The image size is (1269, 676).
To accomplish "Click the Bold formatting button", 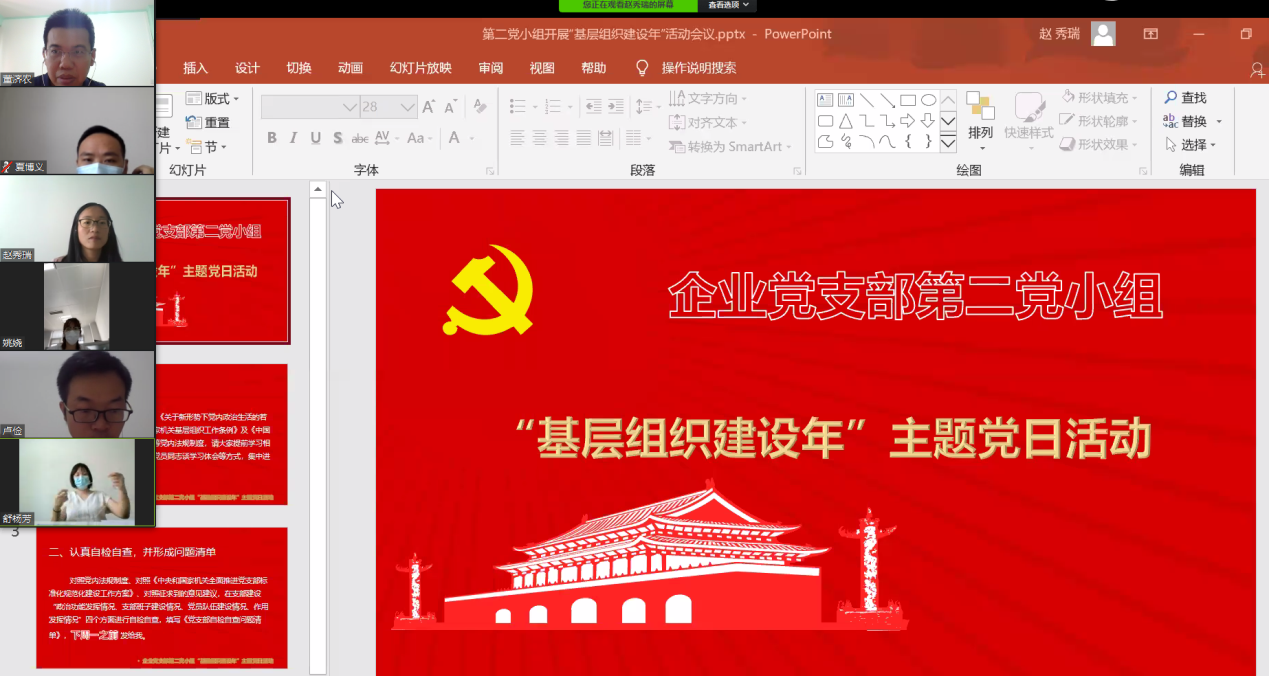I will (x=272, y=138).
